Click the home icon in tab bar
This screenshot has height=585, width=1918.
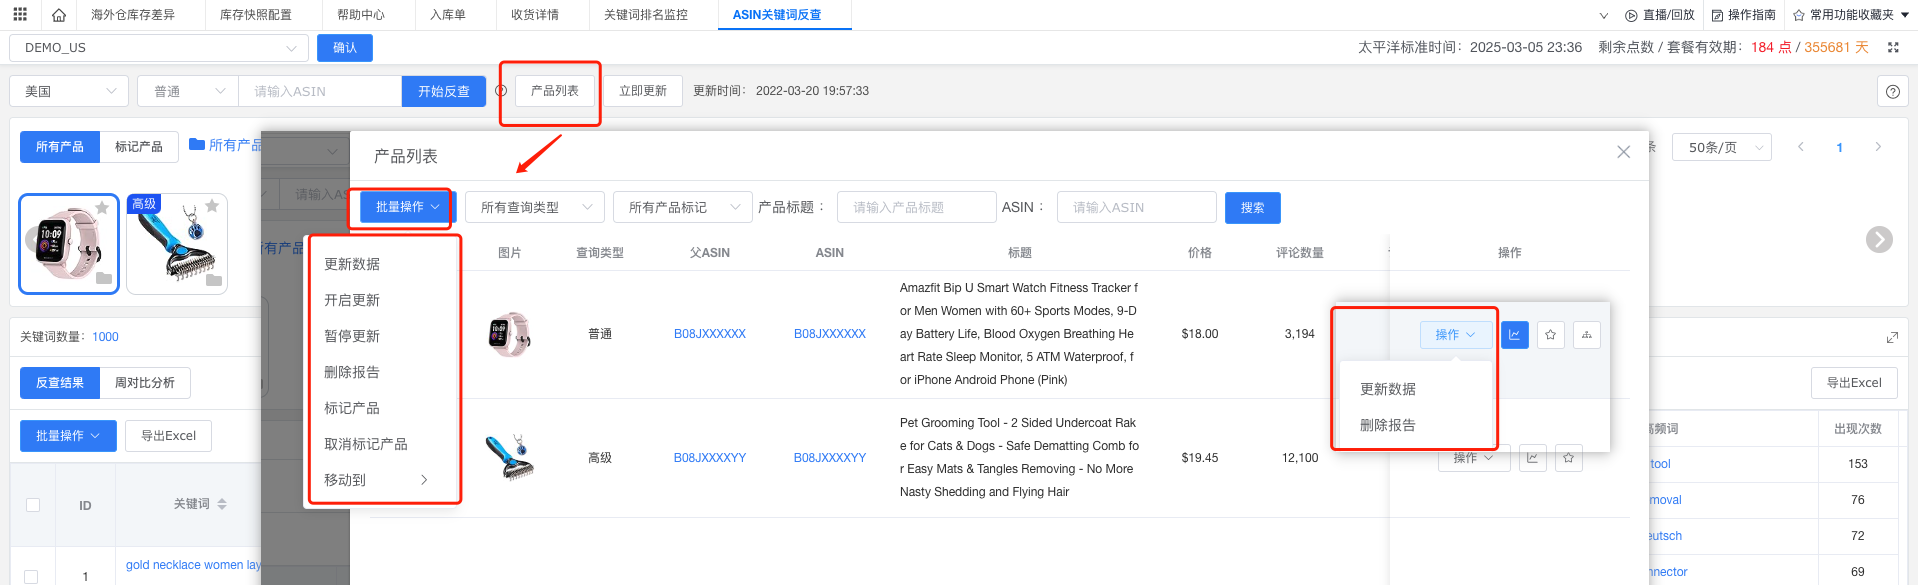click(59, 15)
